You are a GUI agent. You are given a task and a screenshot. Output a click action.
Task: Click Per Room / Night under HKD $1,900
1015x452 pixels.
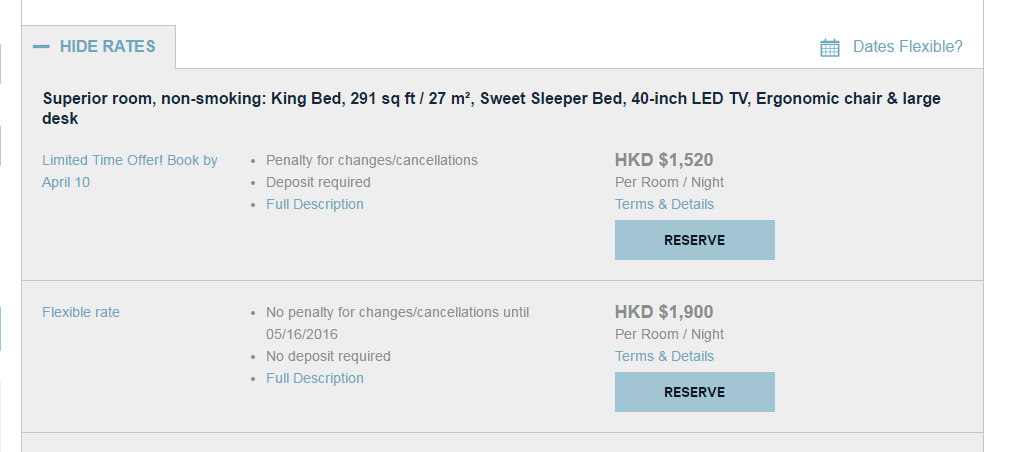click(669, 334)
